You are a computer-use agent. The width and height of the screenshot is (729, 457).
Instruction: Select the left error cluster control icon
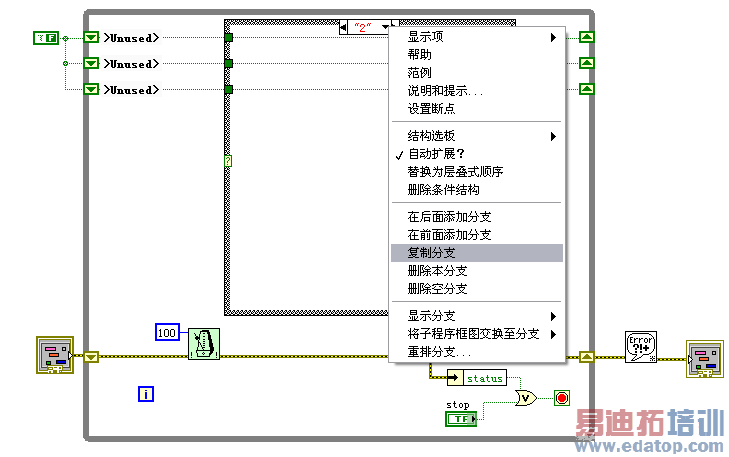click(55, 355)
